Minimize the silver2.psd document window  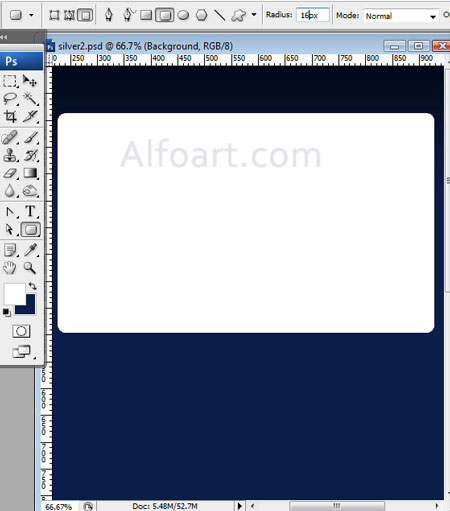click(x=395, y=46)
